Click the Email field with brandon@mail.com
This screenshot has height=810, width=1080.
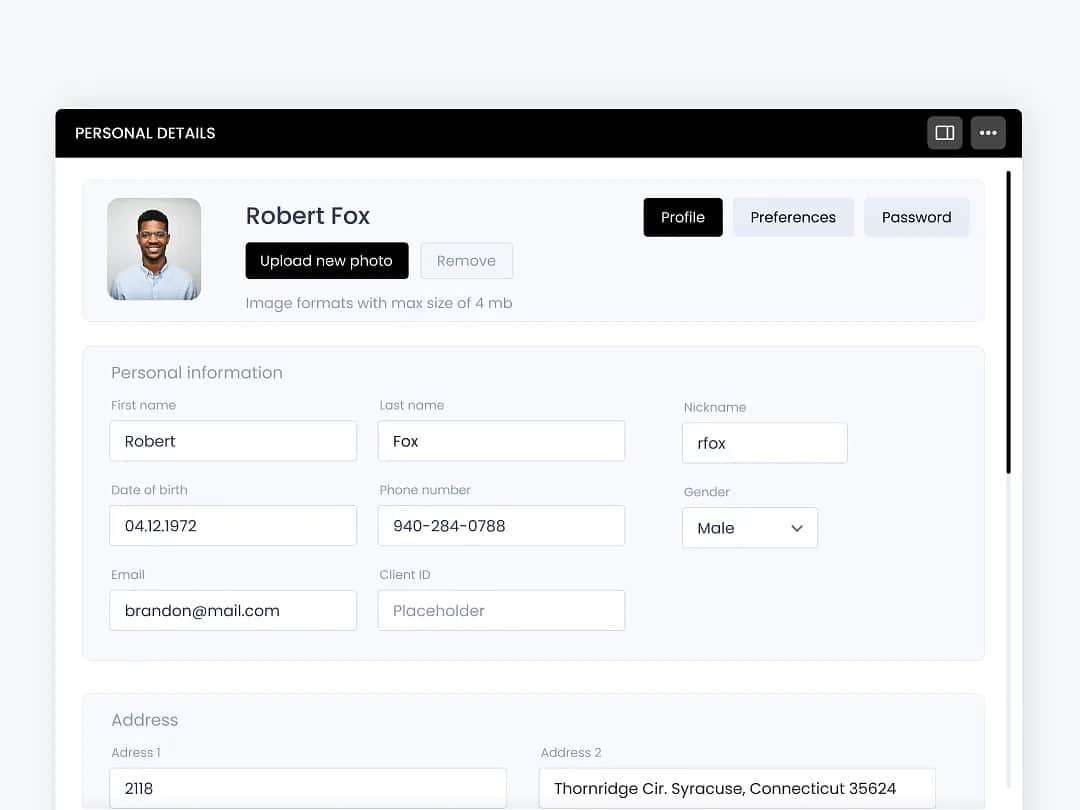[x=233, y=610]
